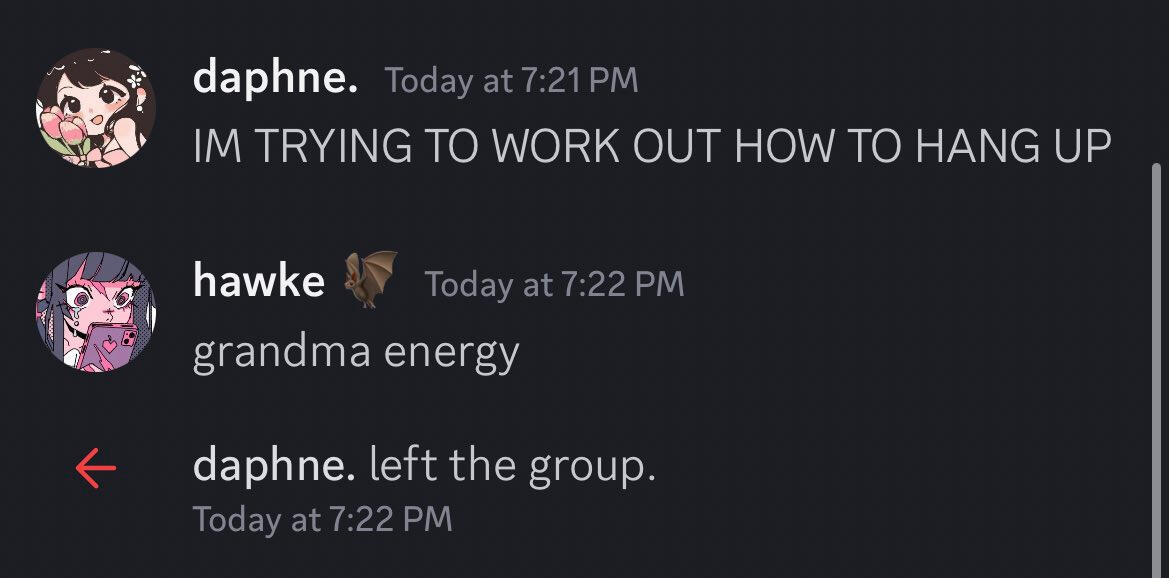Image resolution: width=1169 pixels, height=578 pixels.
Task: Click the "left the group." text
Action: coord(512,466)
